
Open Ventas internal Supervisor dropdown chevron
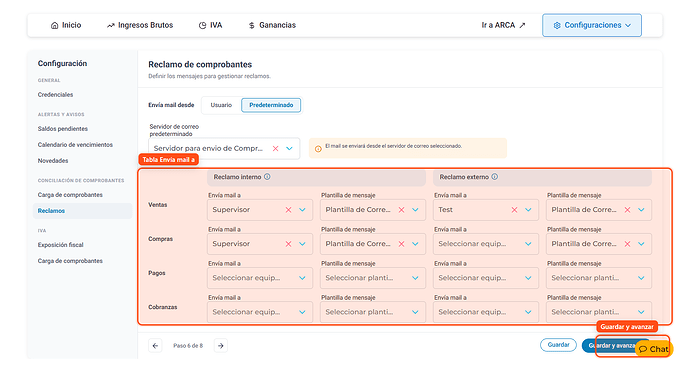(x=302, y=210)
